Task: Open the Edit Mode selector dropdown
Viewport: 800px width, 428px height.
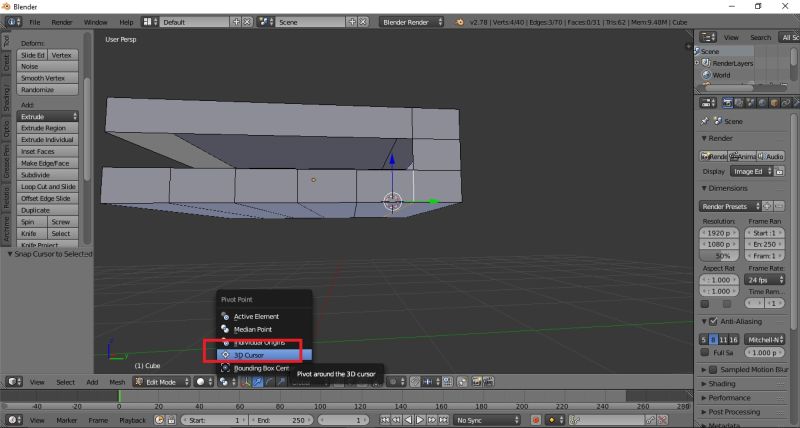Action: coord(161,382)
